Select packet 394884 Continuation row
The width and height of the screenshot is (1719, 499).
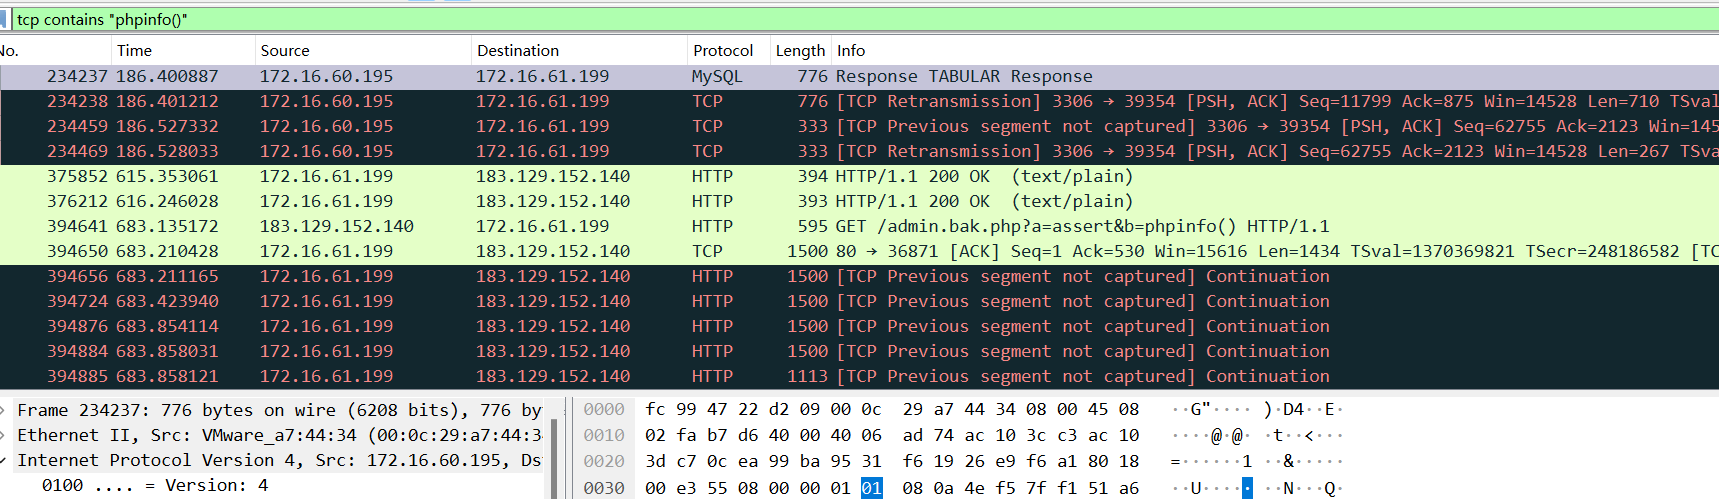(x=859, y=351)
